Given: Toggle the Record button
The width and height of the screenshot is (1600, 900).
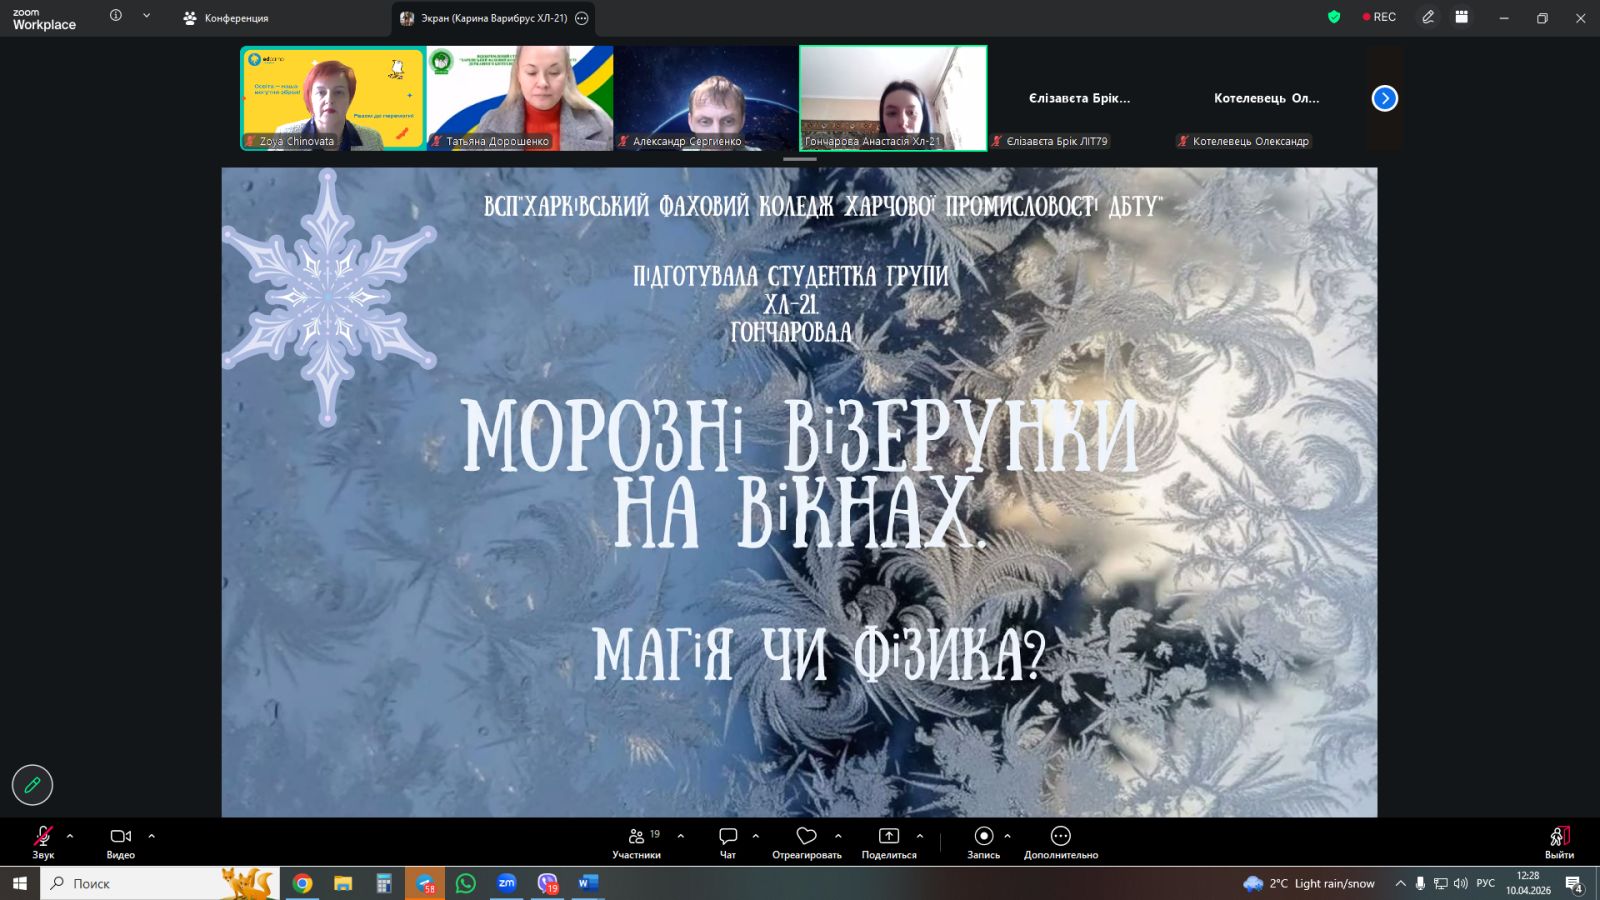Looking at the screenshot, I should click(983, 837).
